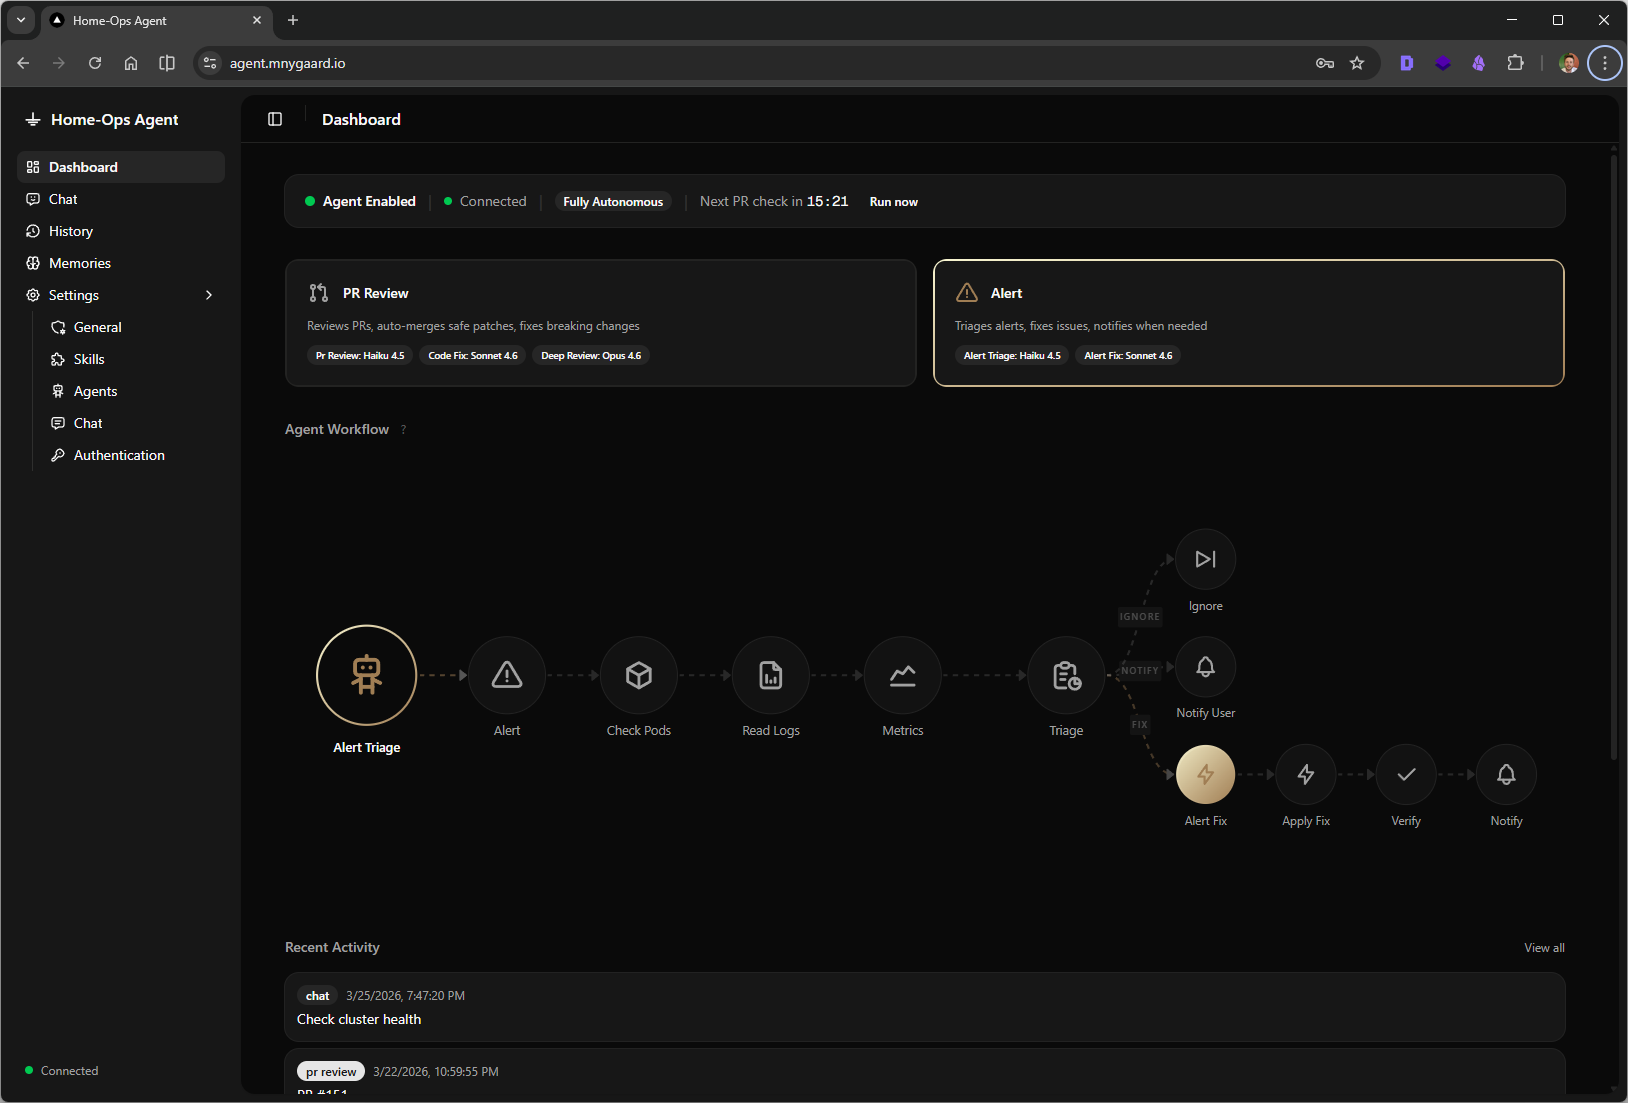Screen dimensions: 1628x1103
Task: Go to browser home page icon
Action: pyautogui.click(x=131, y=63)
